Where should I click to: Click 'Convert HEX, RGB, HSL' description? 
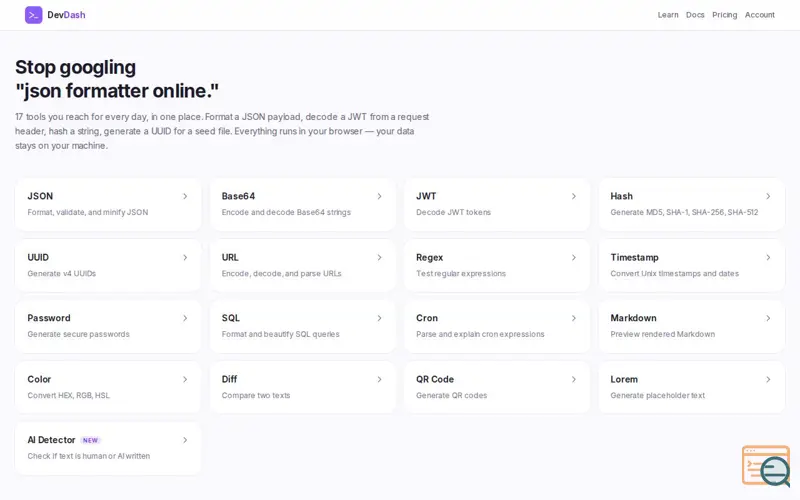(x=69, y=395)
